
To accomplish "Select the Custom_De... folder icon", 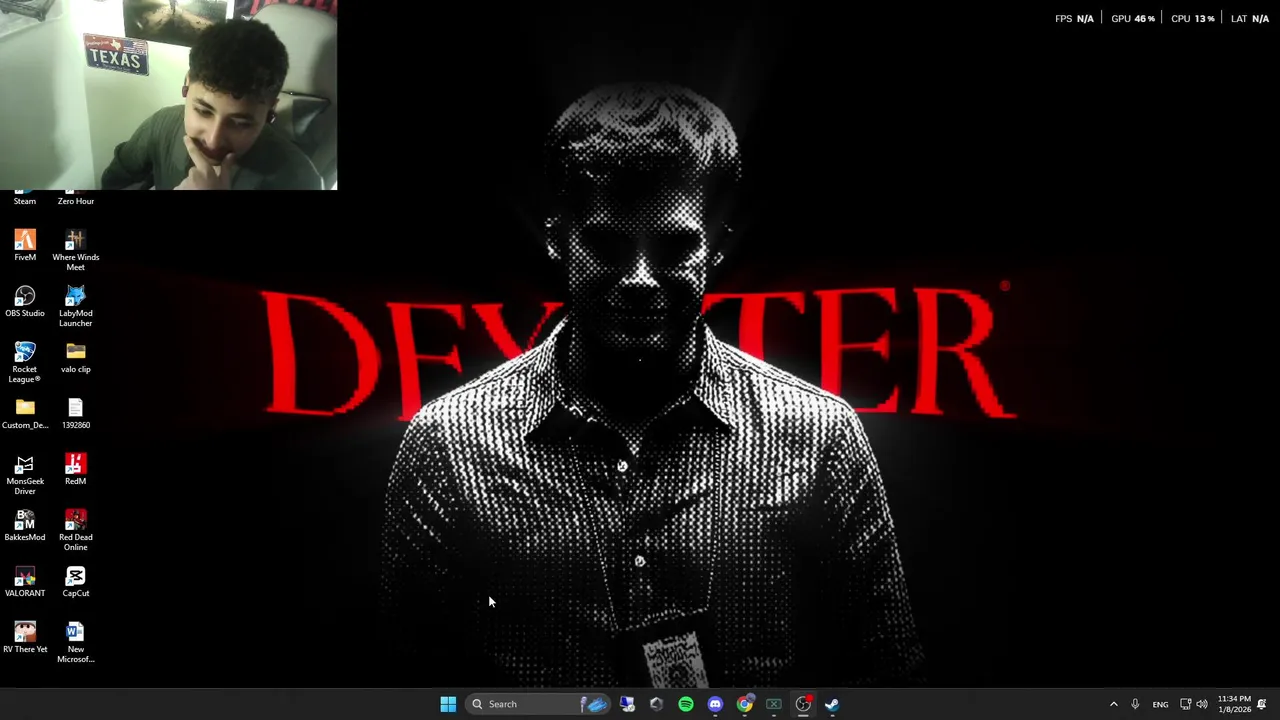I will click(x=25, y=413).
